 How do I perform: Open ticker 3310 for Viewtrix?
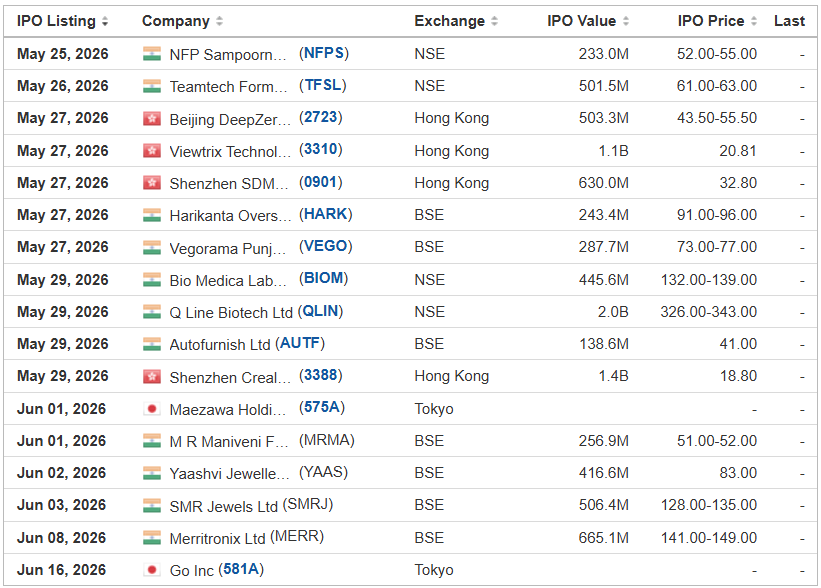[320, 150]
